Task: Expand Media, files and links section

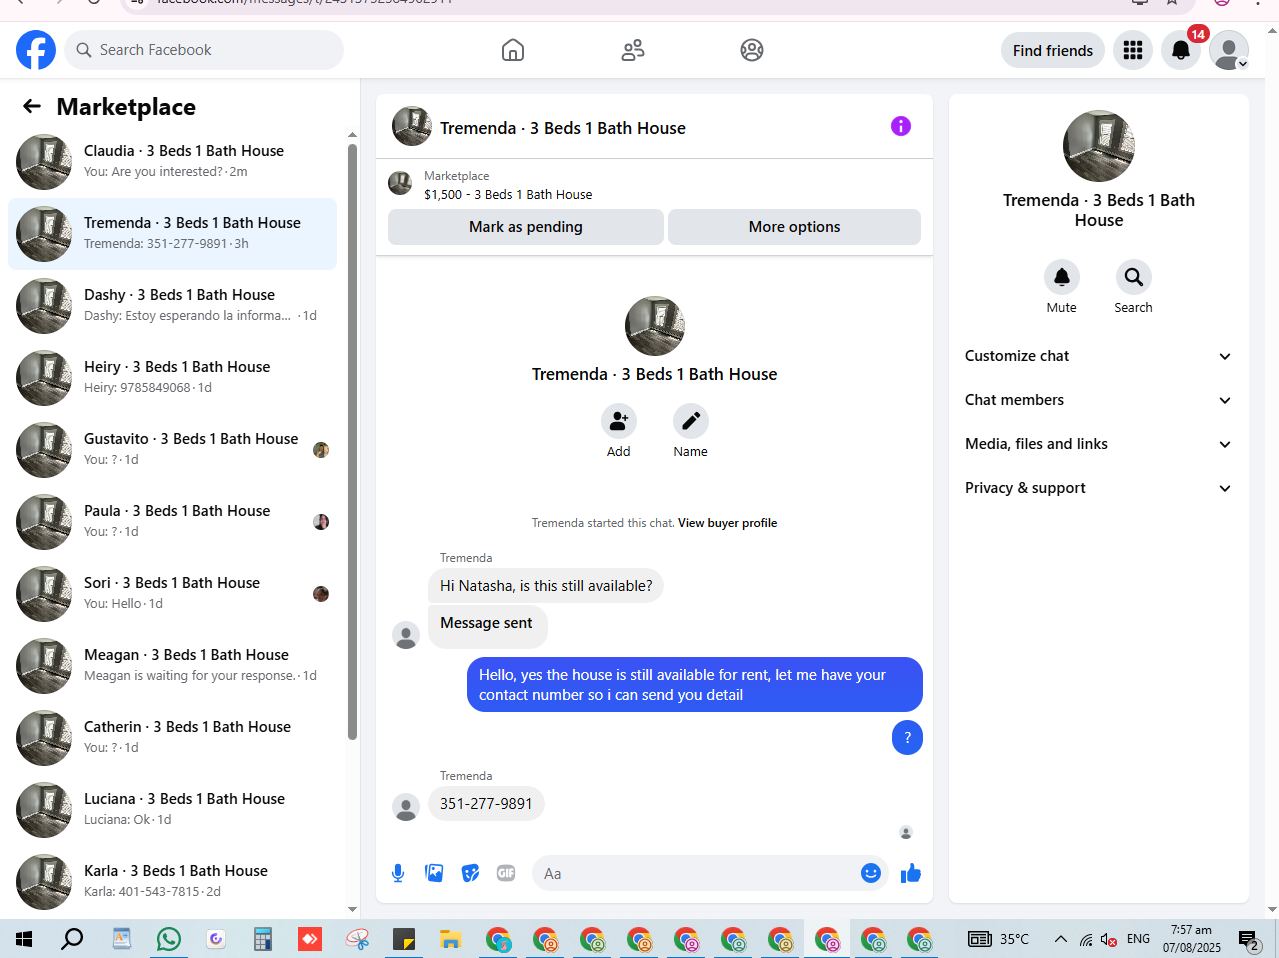Action: point(1098,444)
